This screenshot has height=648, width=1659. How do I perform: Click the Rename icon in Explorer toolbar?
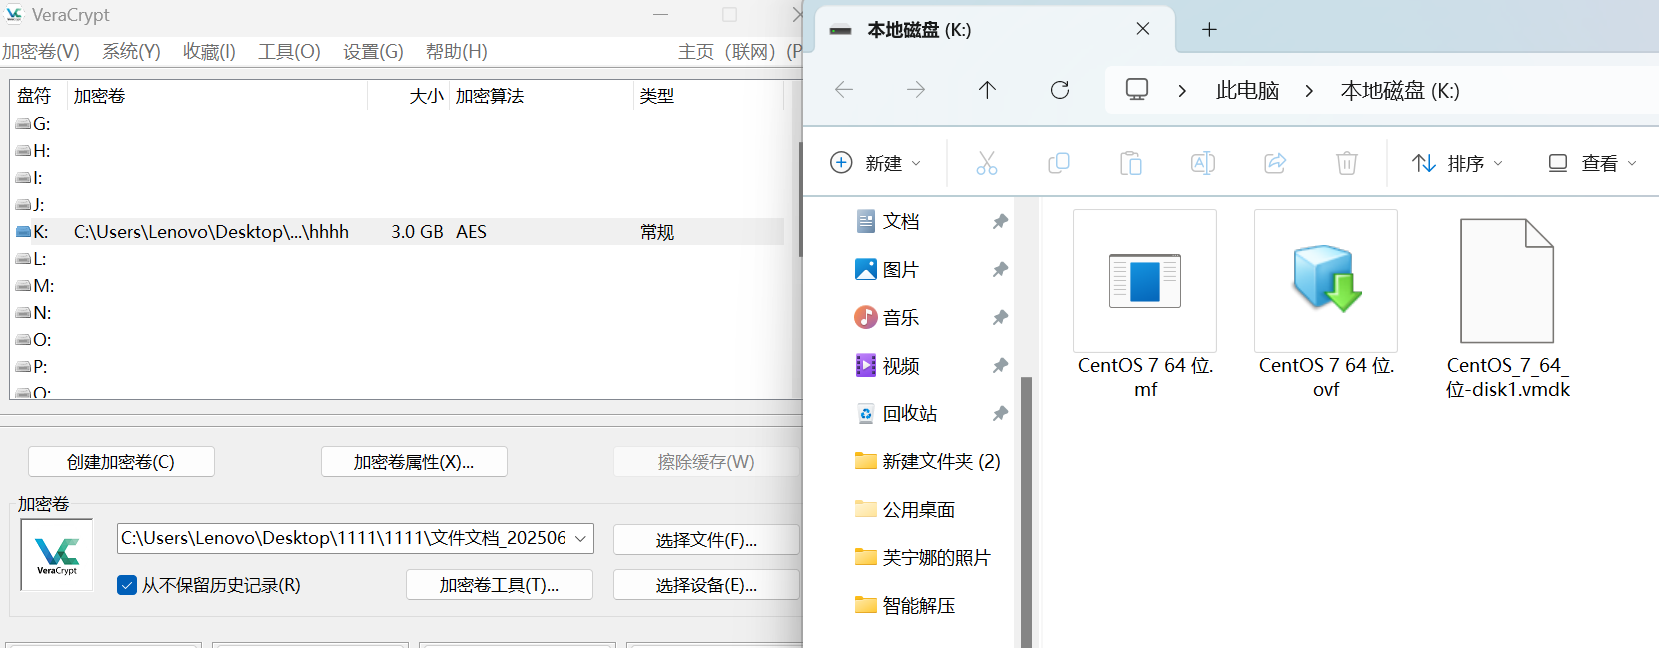tap(1203, 163)
